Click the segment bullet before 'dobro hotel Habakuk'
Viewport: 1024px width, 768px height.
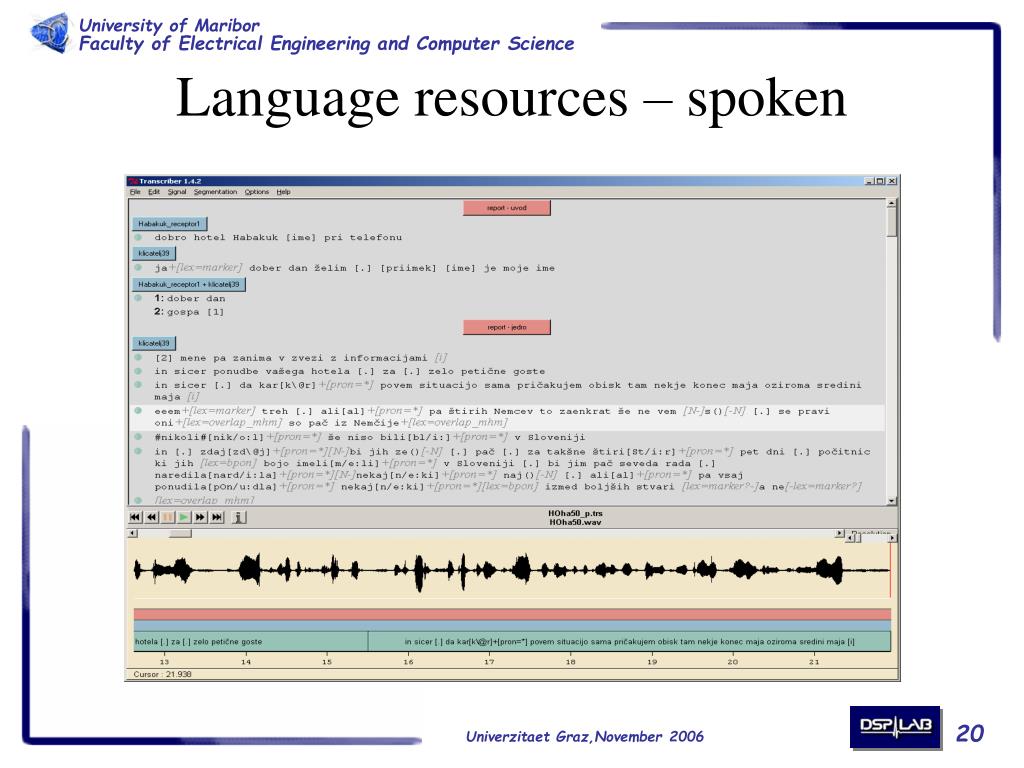point(138,237)
